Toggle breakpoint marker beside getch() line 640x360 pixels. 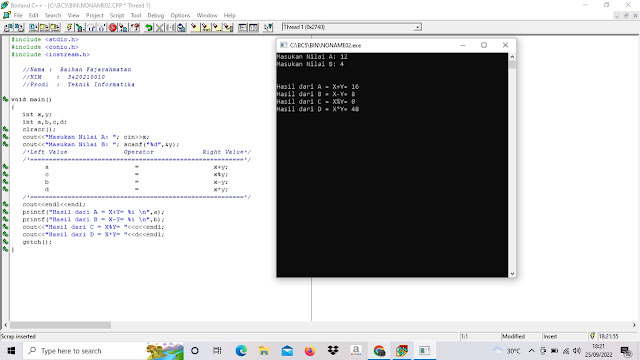click(x=5, y=242)
